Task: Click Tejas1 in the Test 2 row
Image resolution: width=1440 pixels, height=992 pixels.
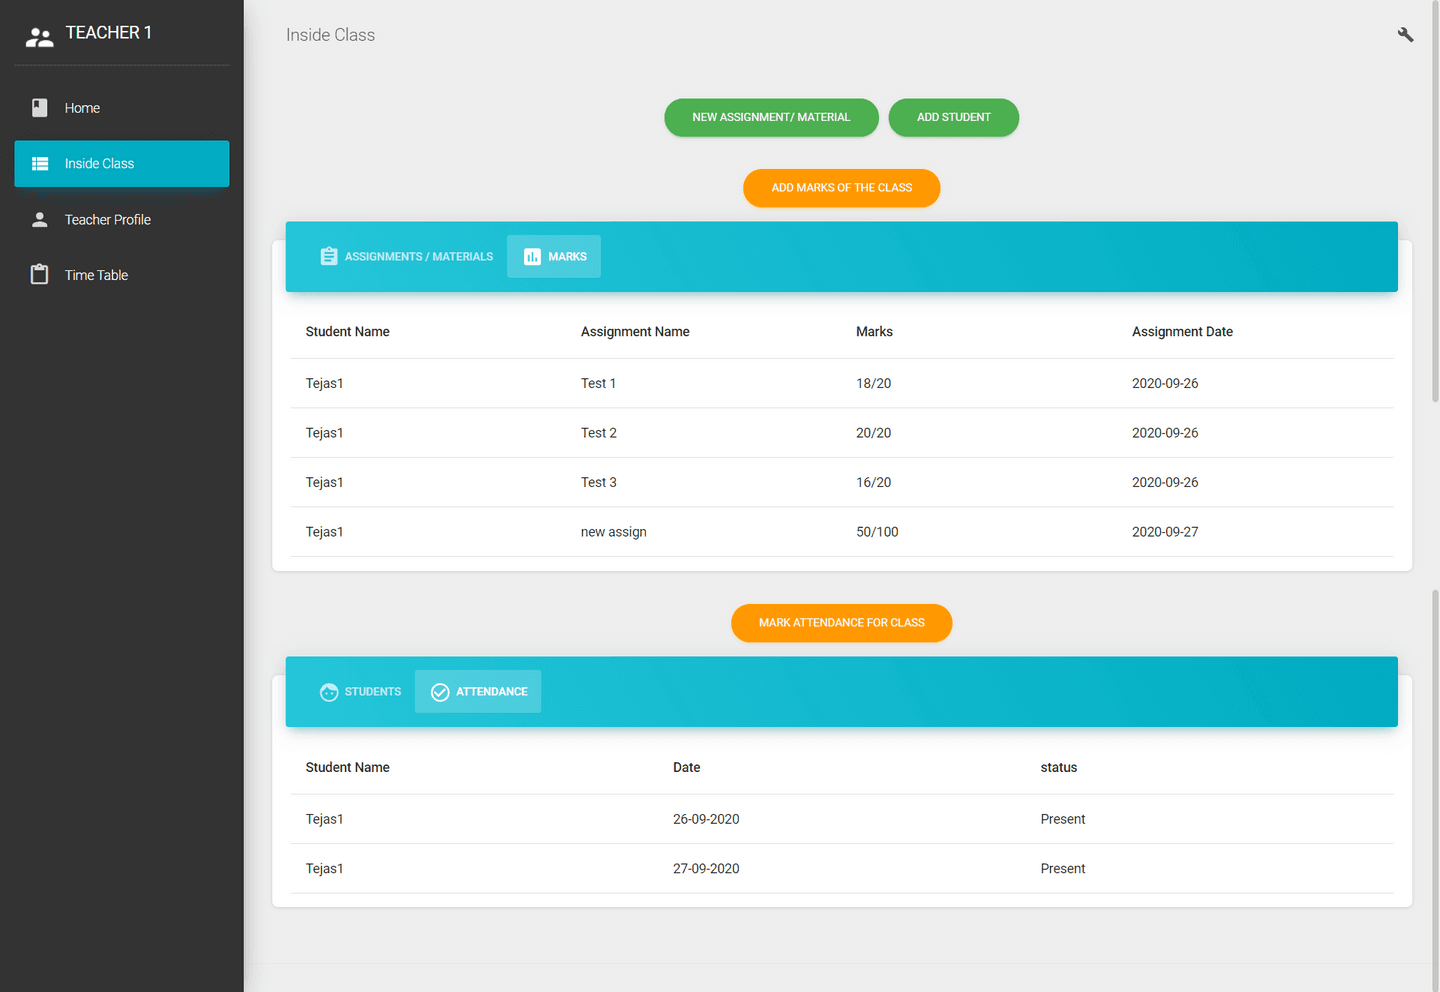Action: tap(324, 433)
